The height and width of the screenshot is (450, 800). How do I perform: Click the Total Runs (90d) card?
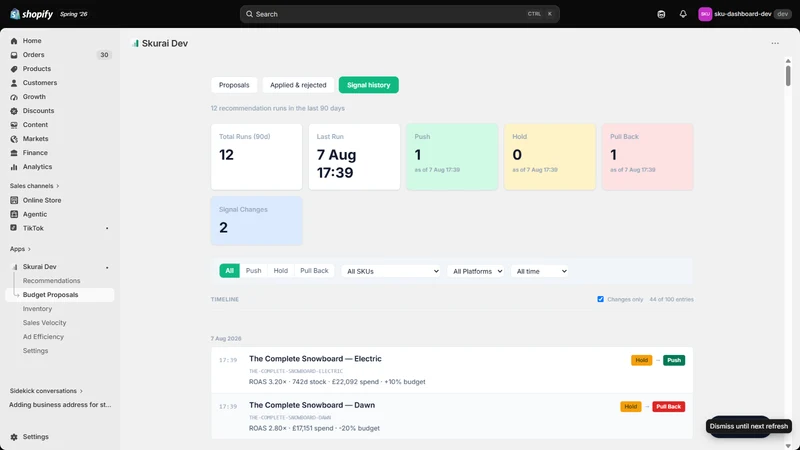[x=257, y=157]
